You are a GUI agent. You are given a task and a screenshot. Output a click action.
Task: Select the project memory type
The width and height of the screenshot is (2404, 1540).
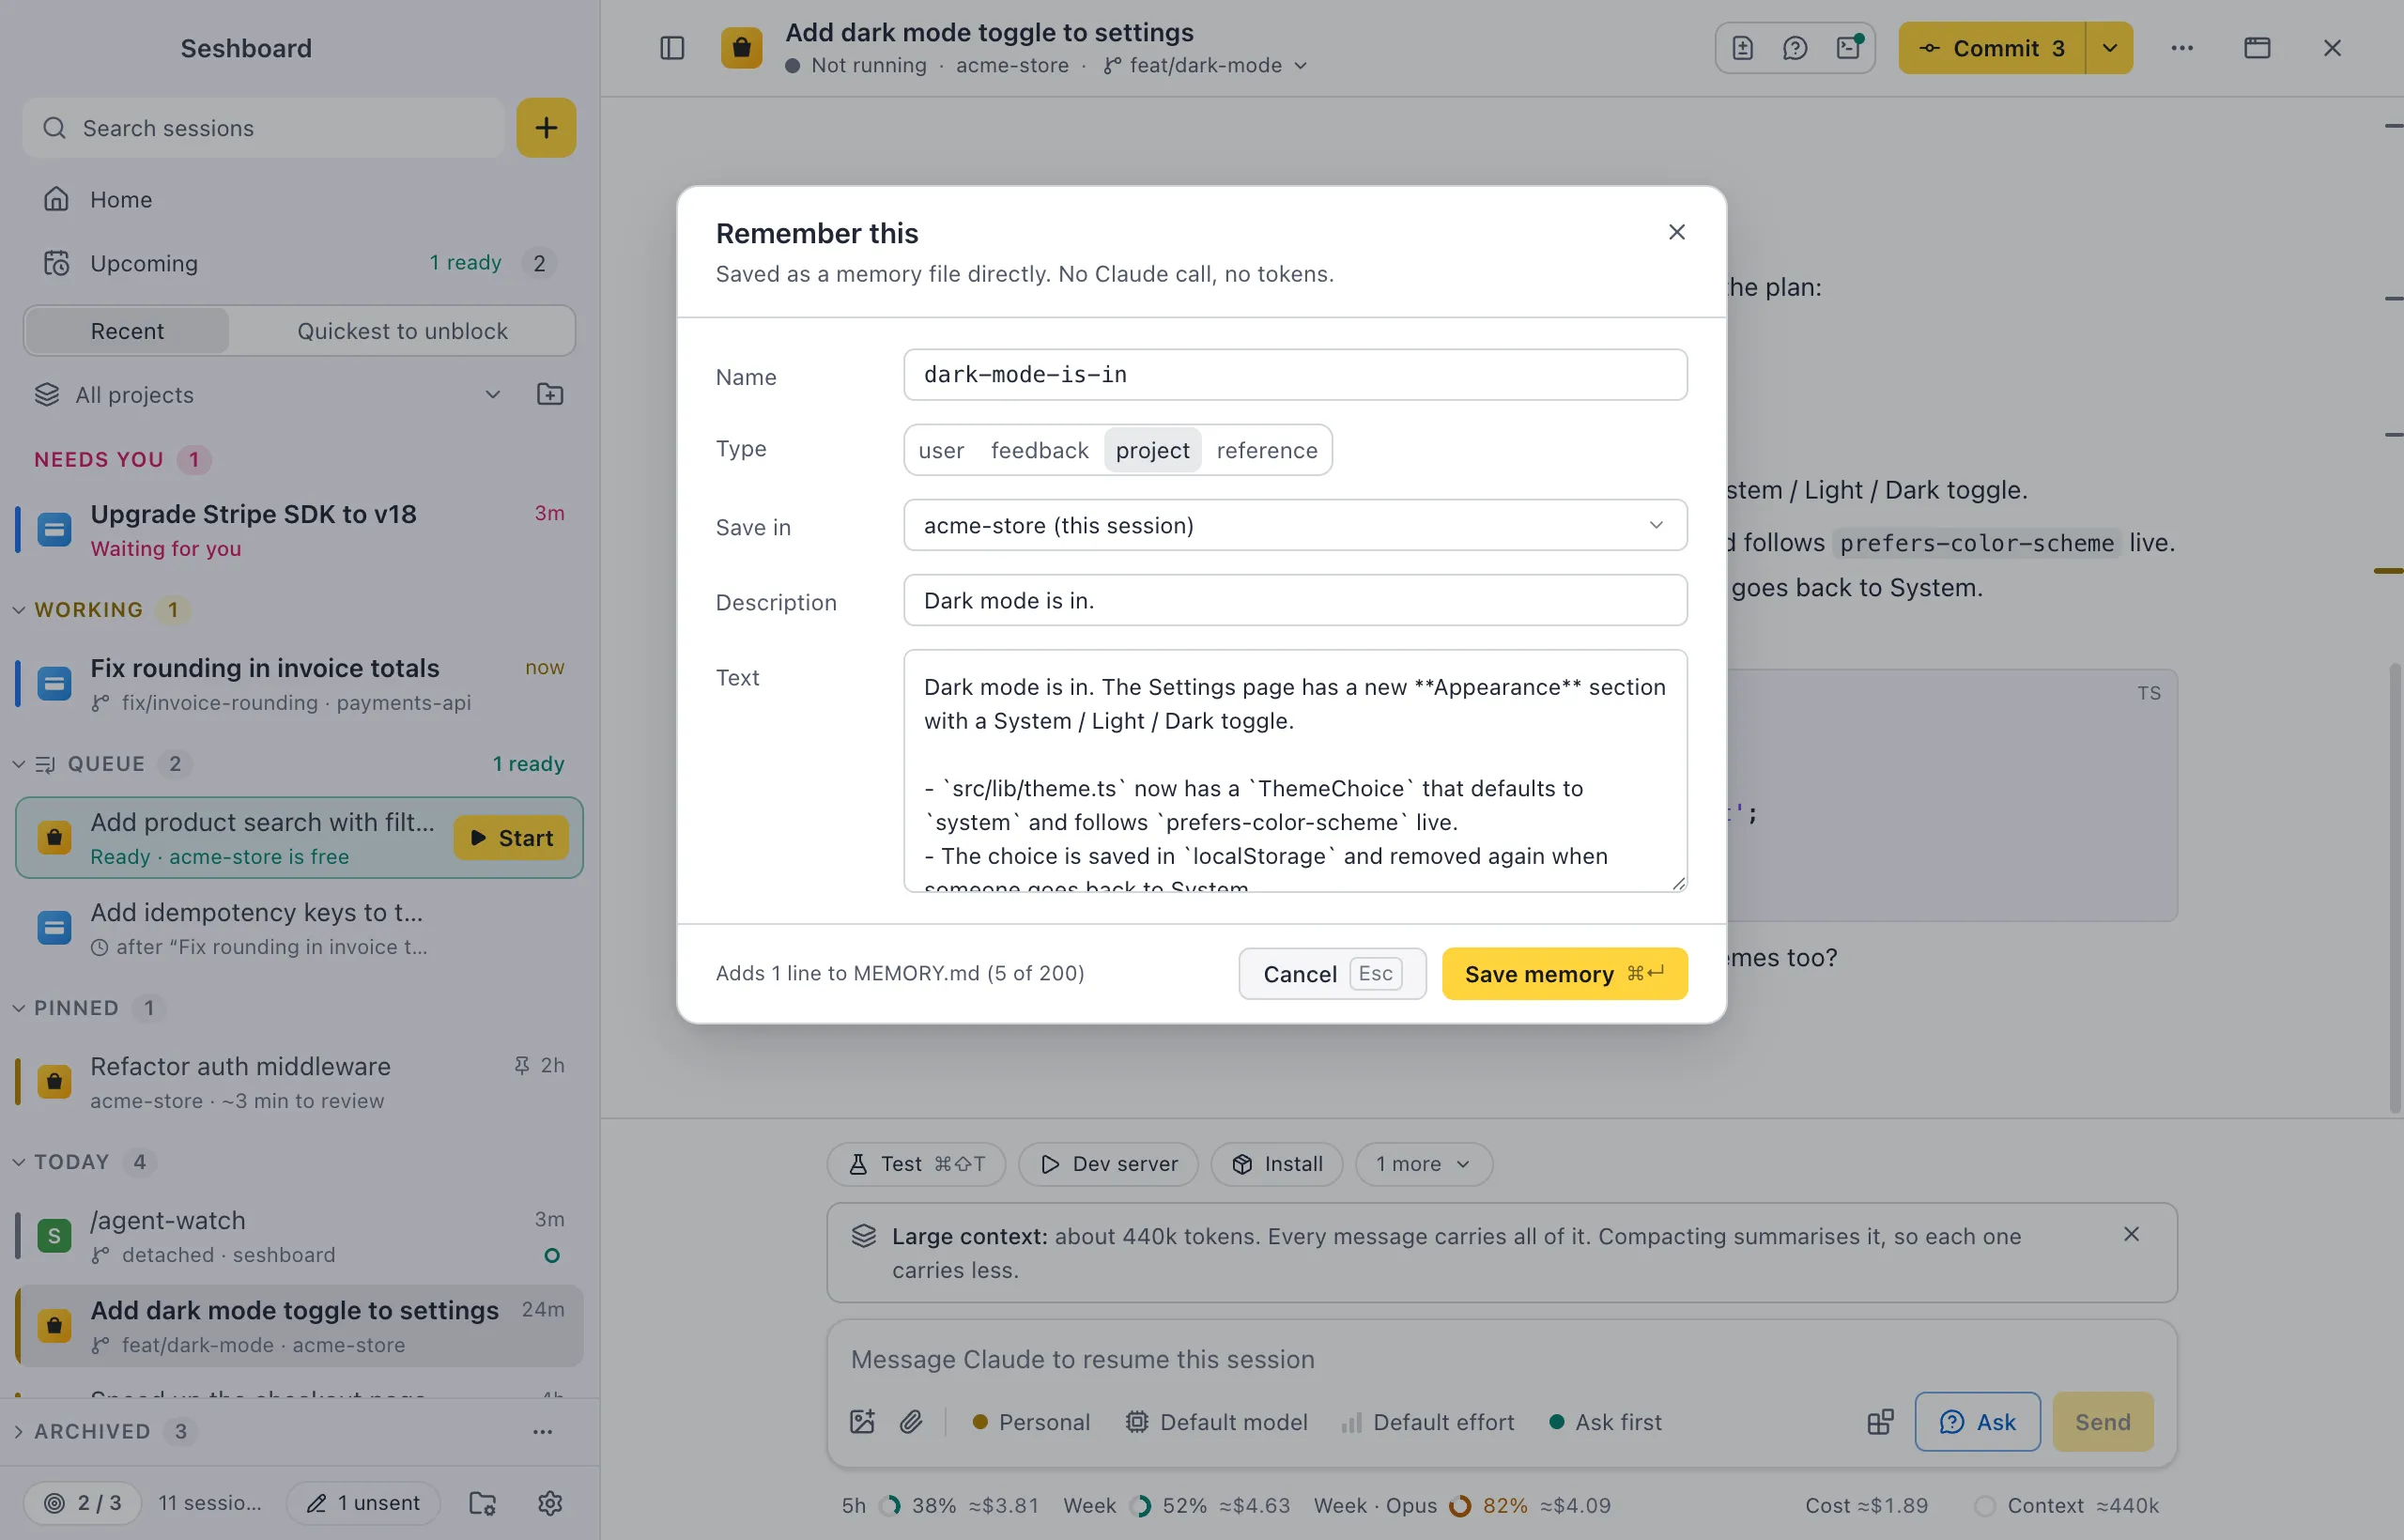1152,450
